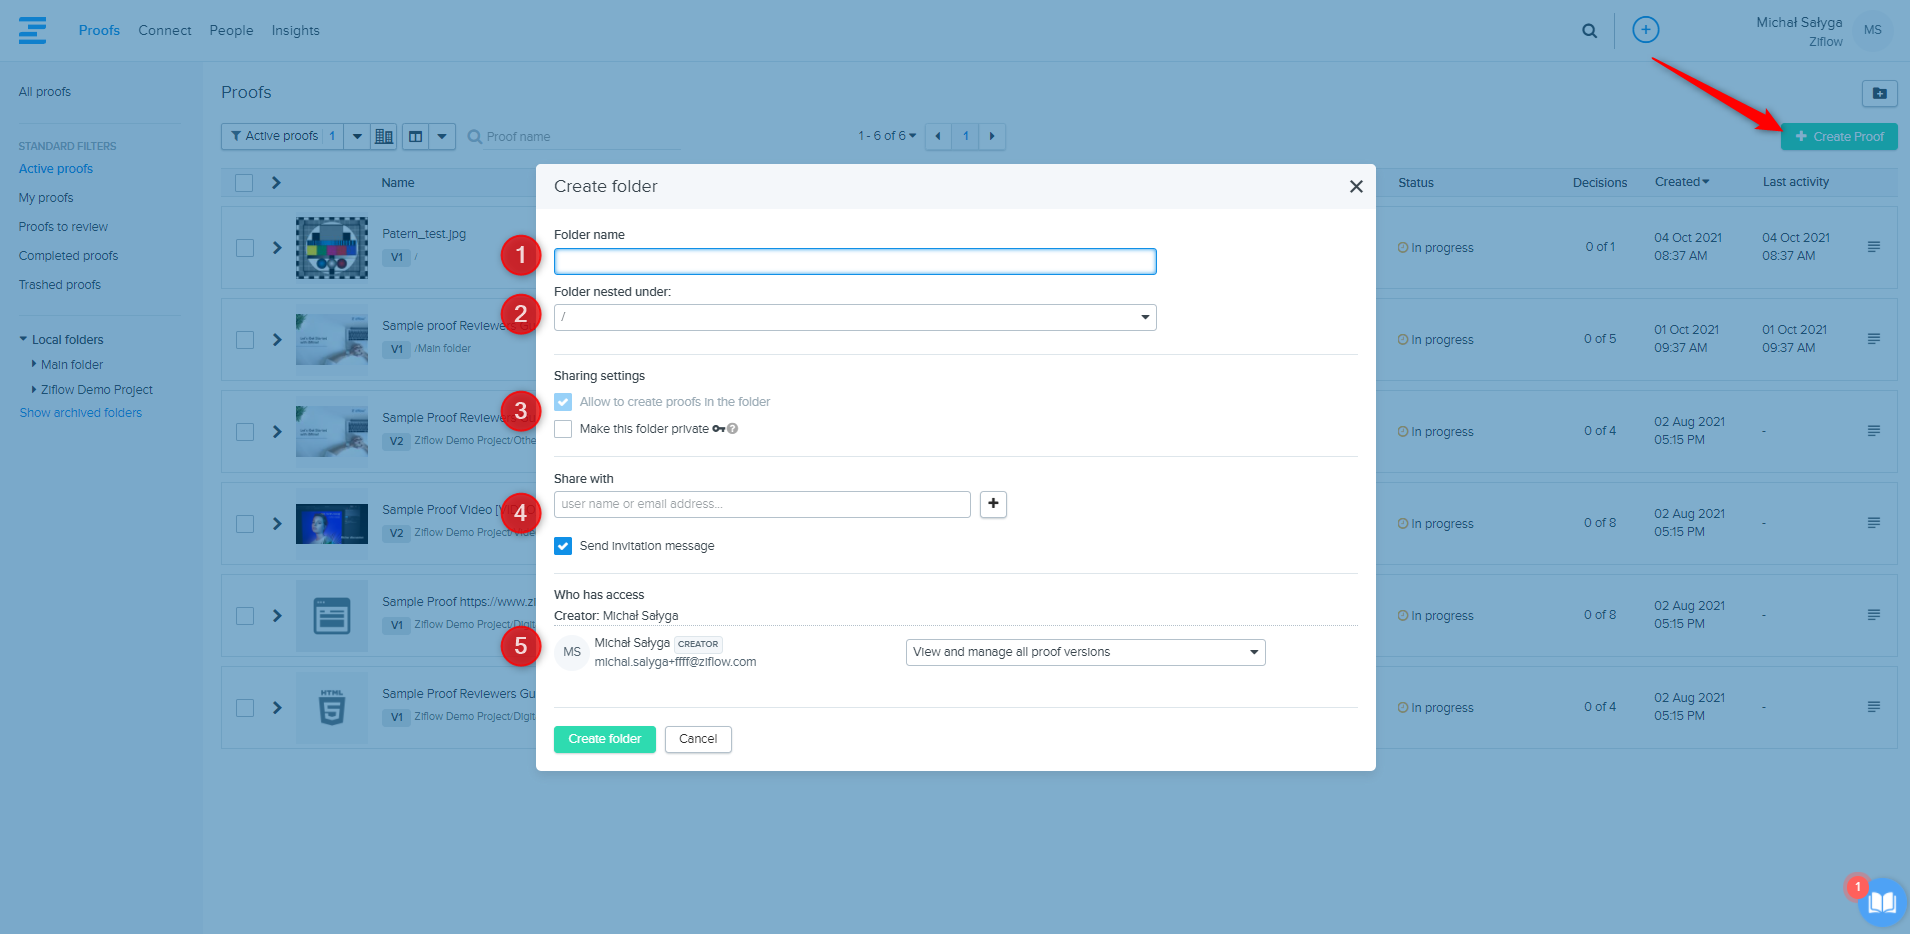Click the circled plus icon in header
The height and width of the screenshot is (934, 1910).
pyautogui.click(x=1645, y=30)
